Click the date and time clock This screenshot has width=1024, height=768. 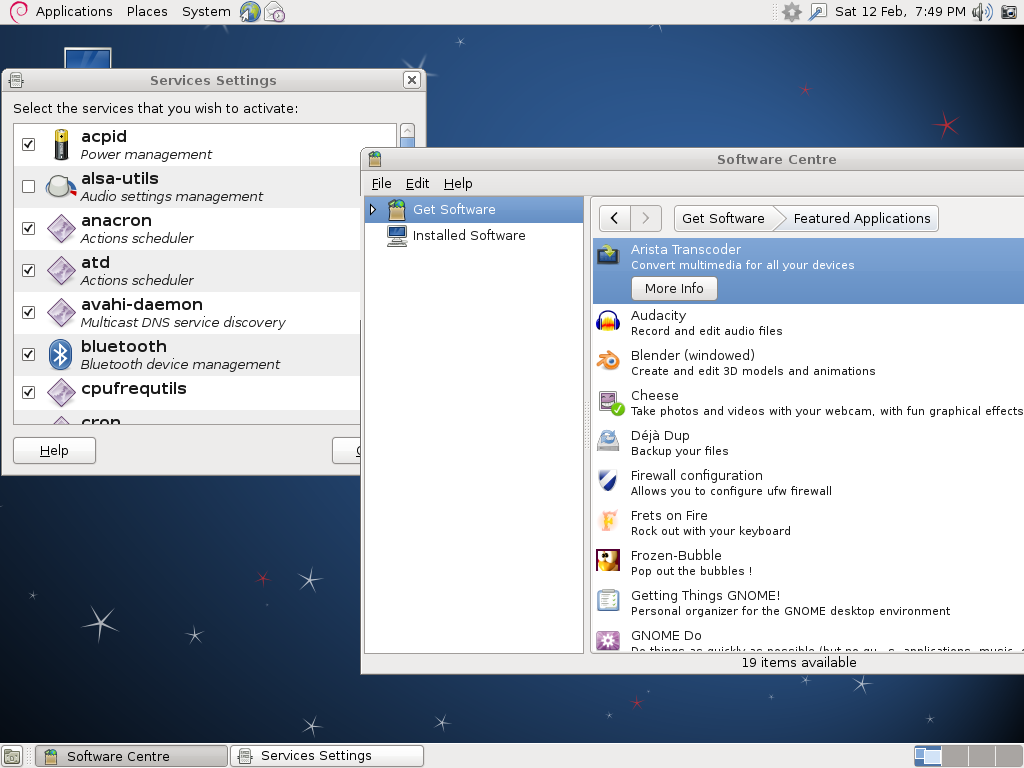pos(900,12)
